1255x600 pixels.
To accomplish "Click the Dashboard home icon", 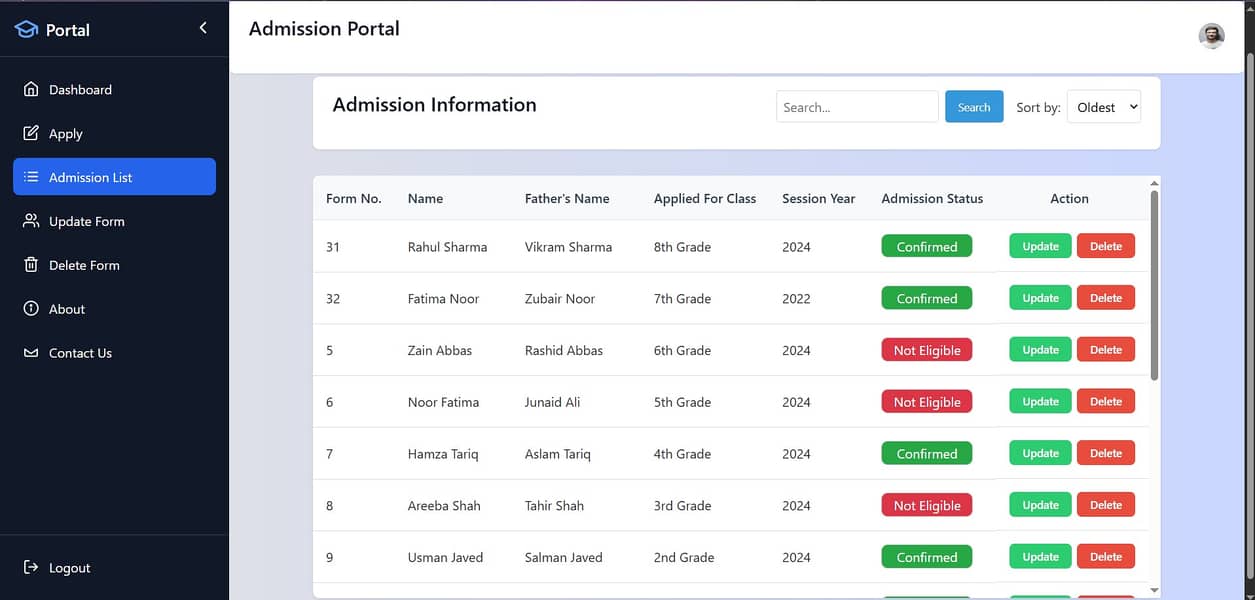I will [31, 89].
